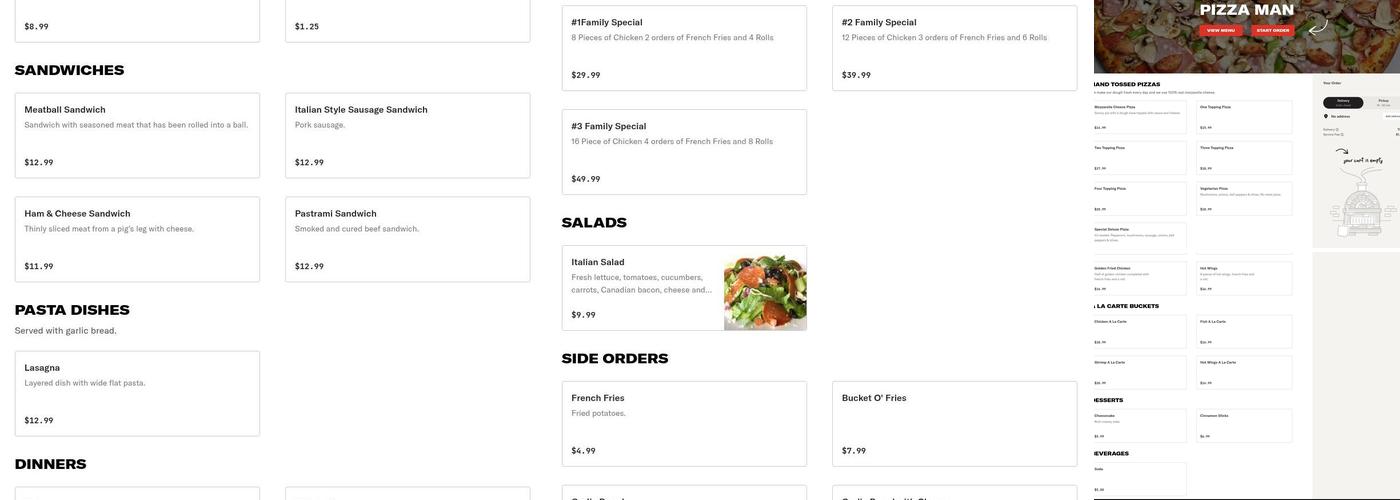This screenshot has width=1400, height=500.
Task: Open the Meatball Sandwich item card
Action: tap(137, 136)
